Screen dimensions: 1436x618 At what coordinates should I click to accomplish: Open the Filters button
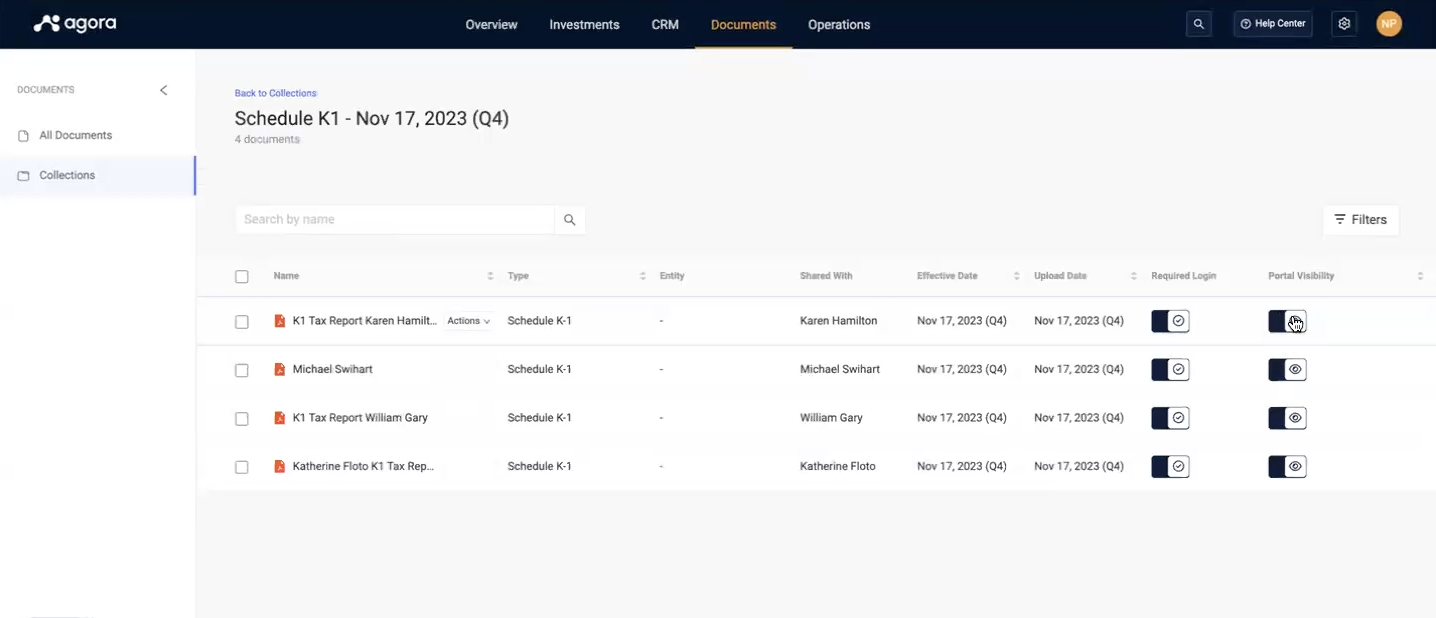(x=1361, y=220)
